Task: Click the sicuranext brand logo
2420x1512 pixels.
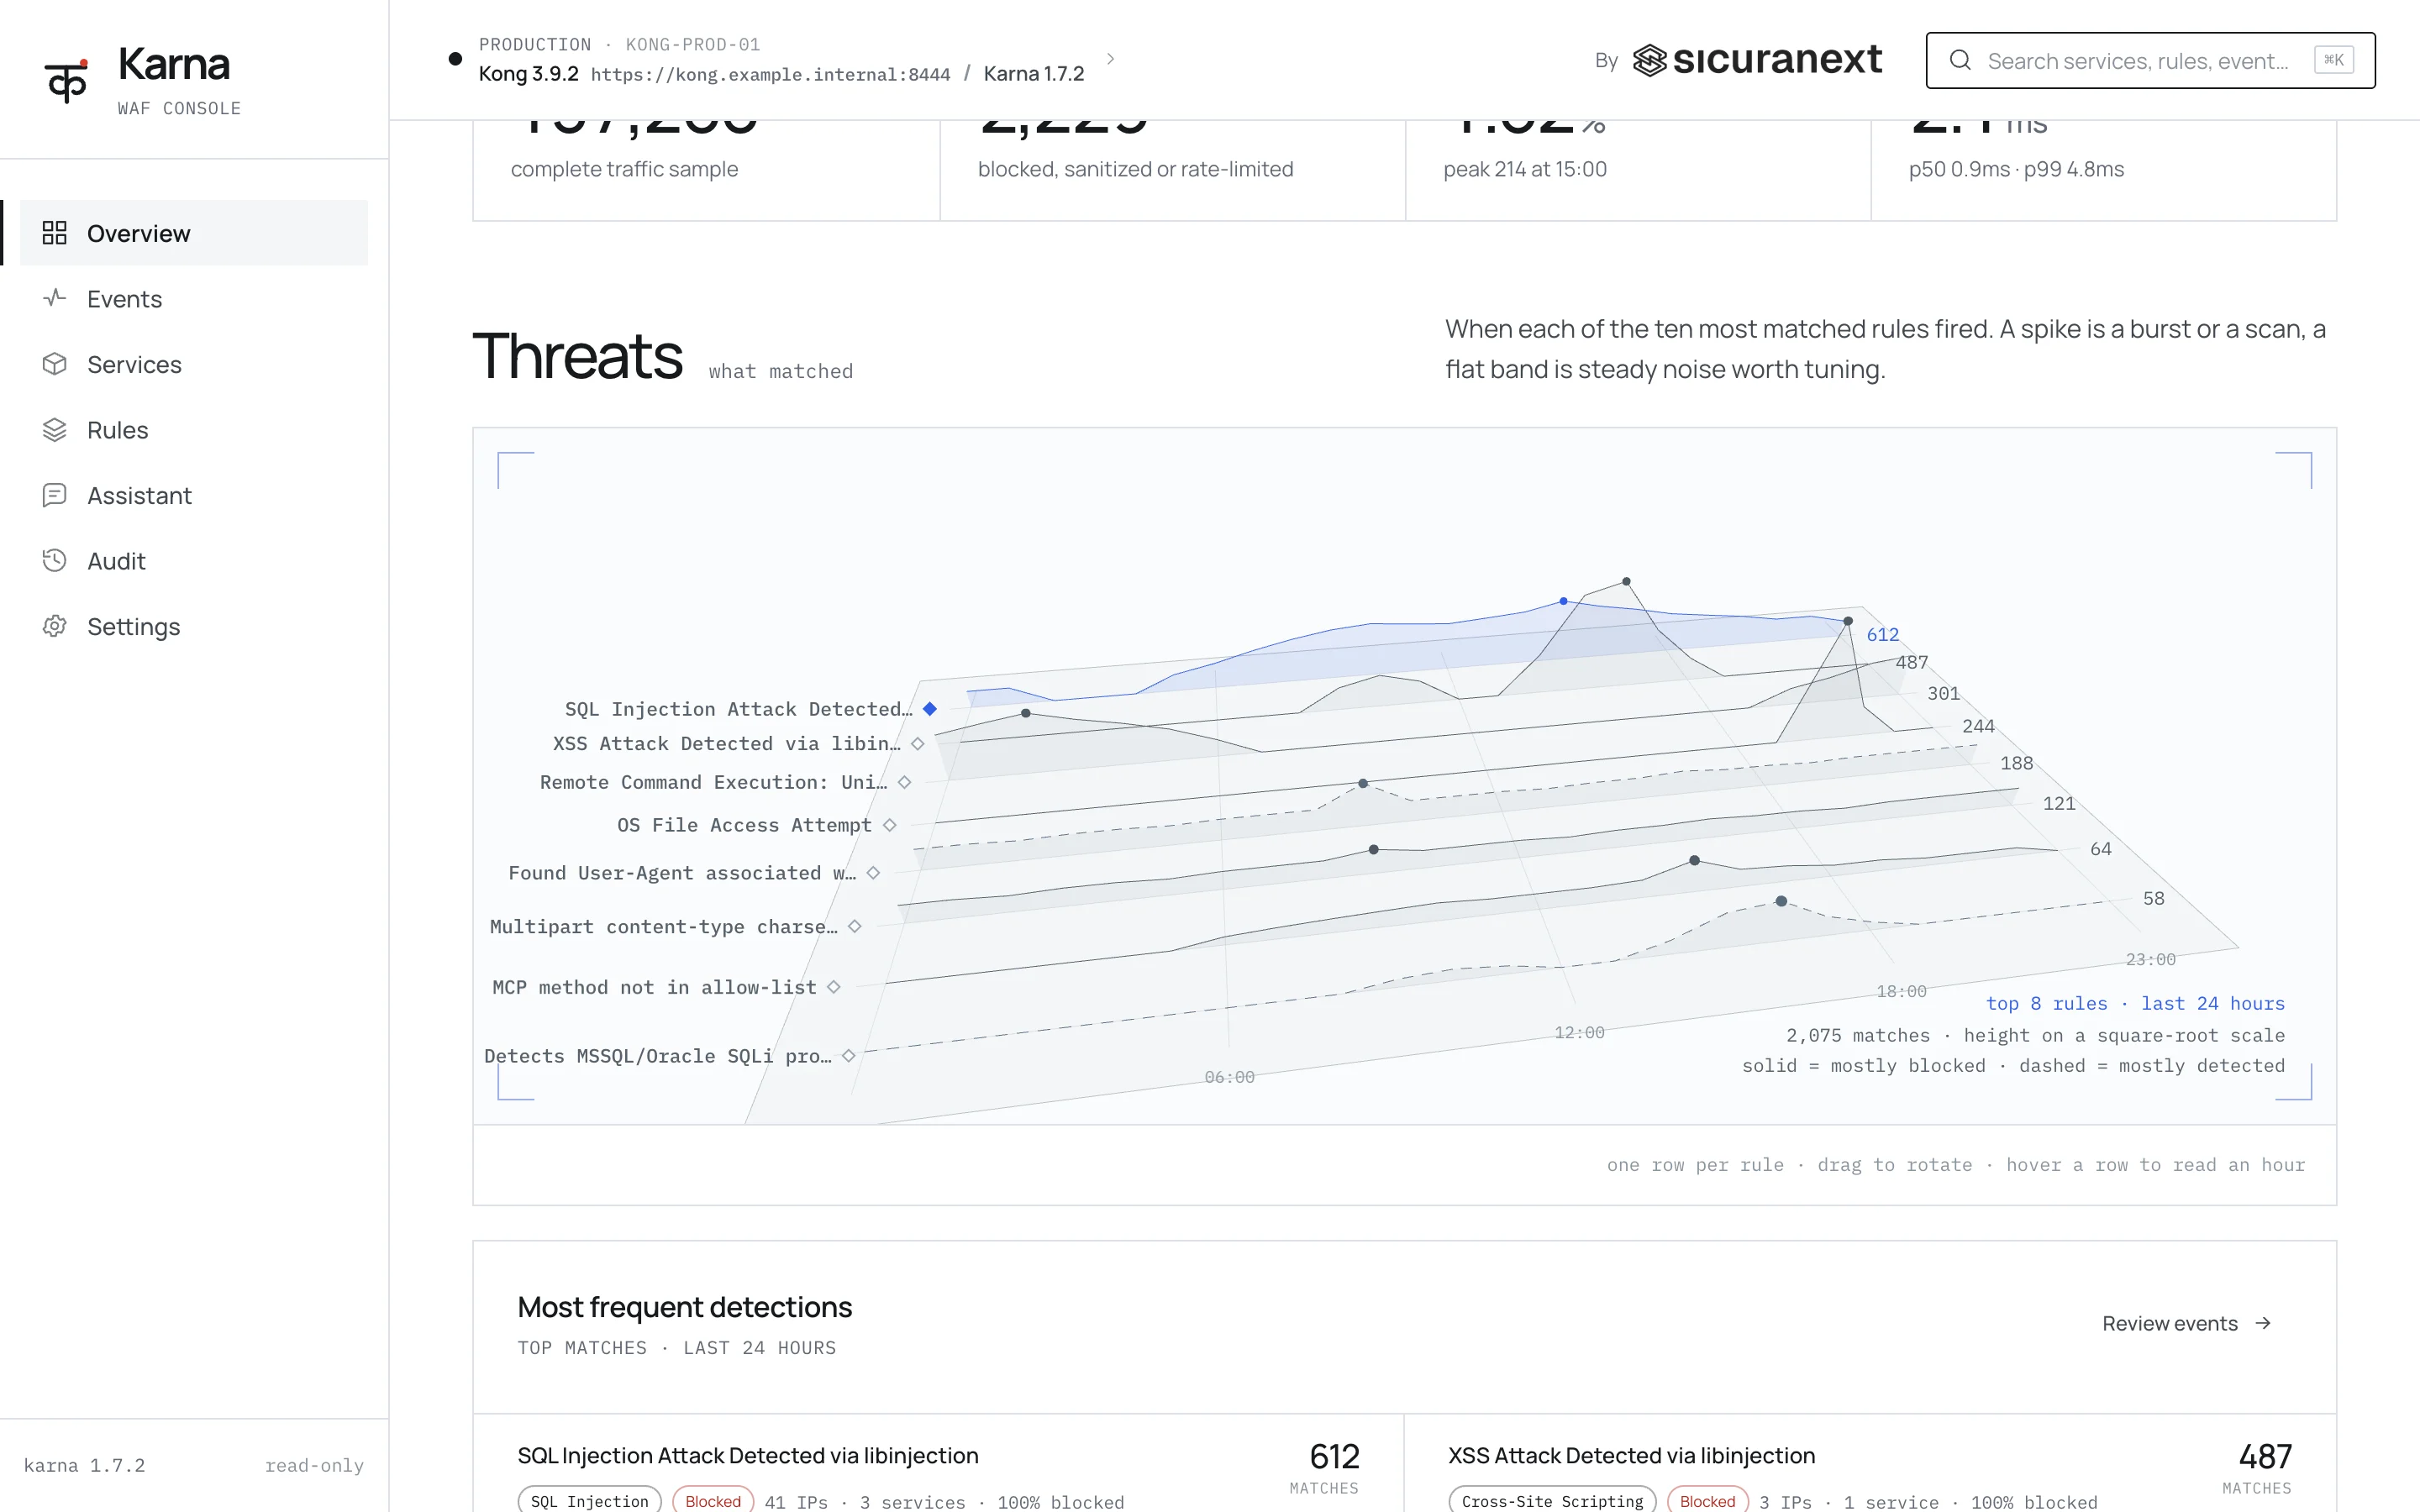Action: (x=1758, y=60)
